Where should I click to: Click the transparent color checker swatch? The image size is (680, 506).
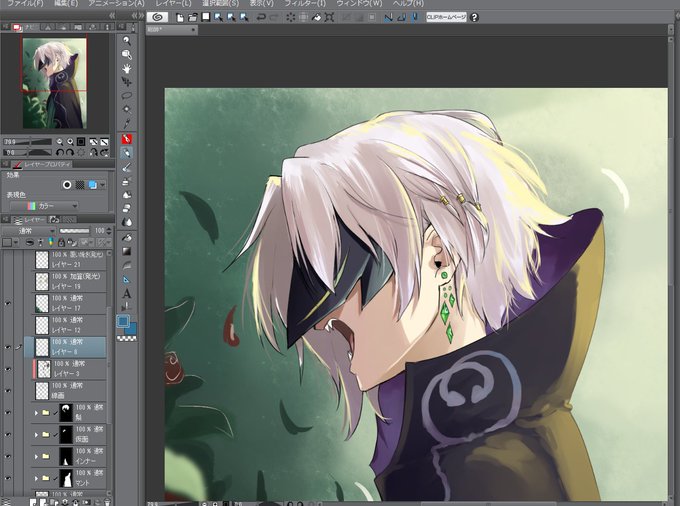(x=127, y=339)
